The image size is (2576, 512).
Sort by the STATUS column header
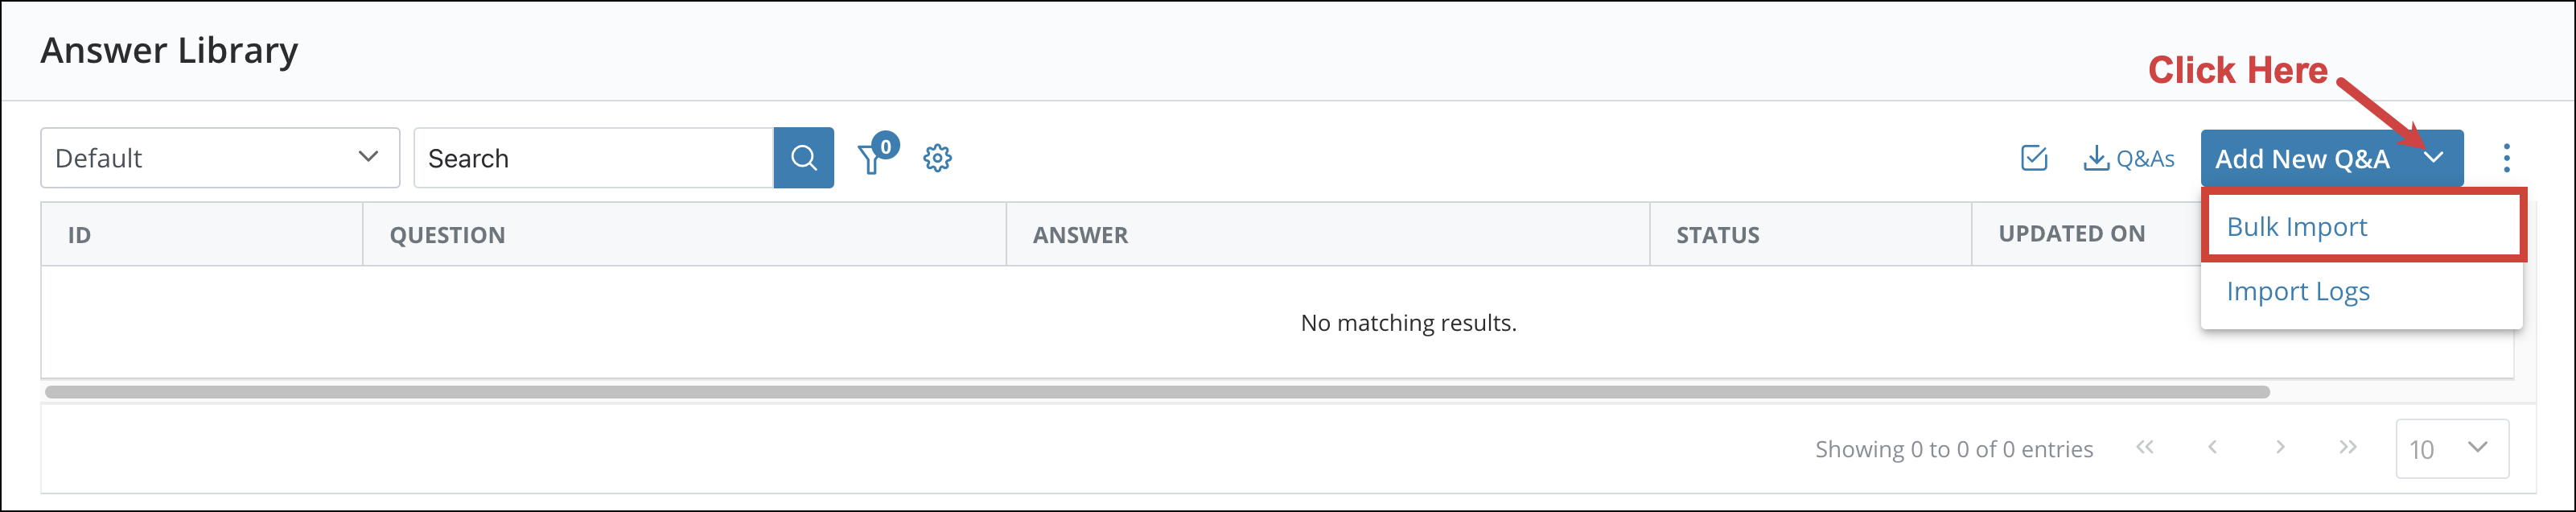point(1717,234)
